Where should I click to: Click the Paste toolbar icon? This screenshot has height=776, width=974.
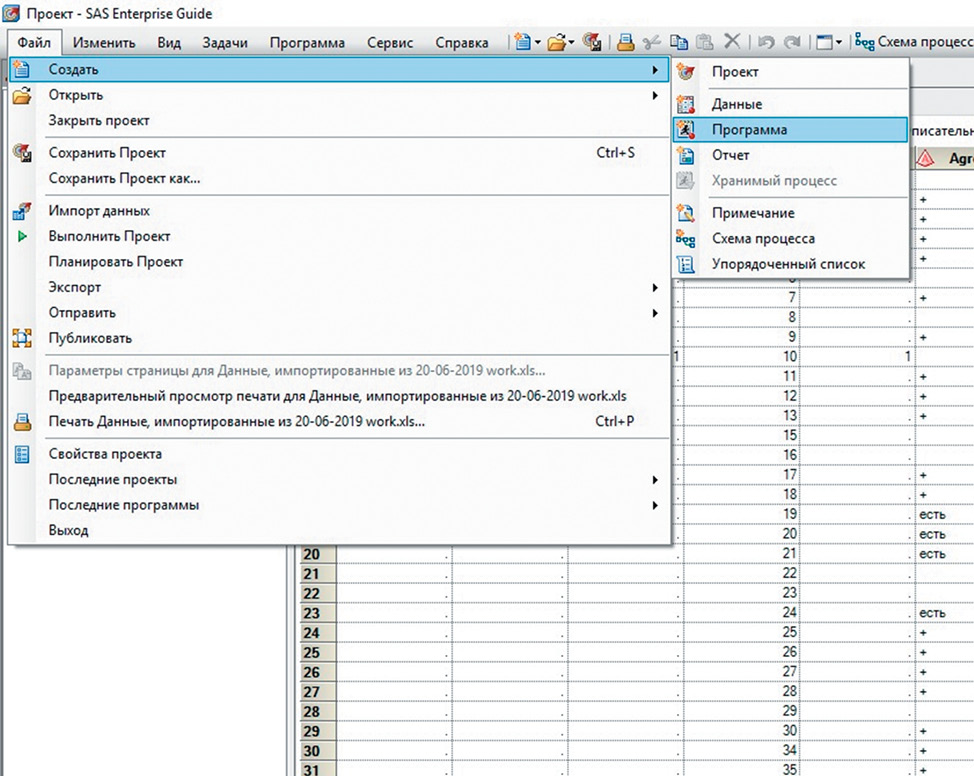704,42
